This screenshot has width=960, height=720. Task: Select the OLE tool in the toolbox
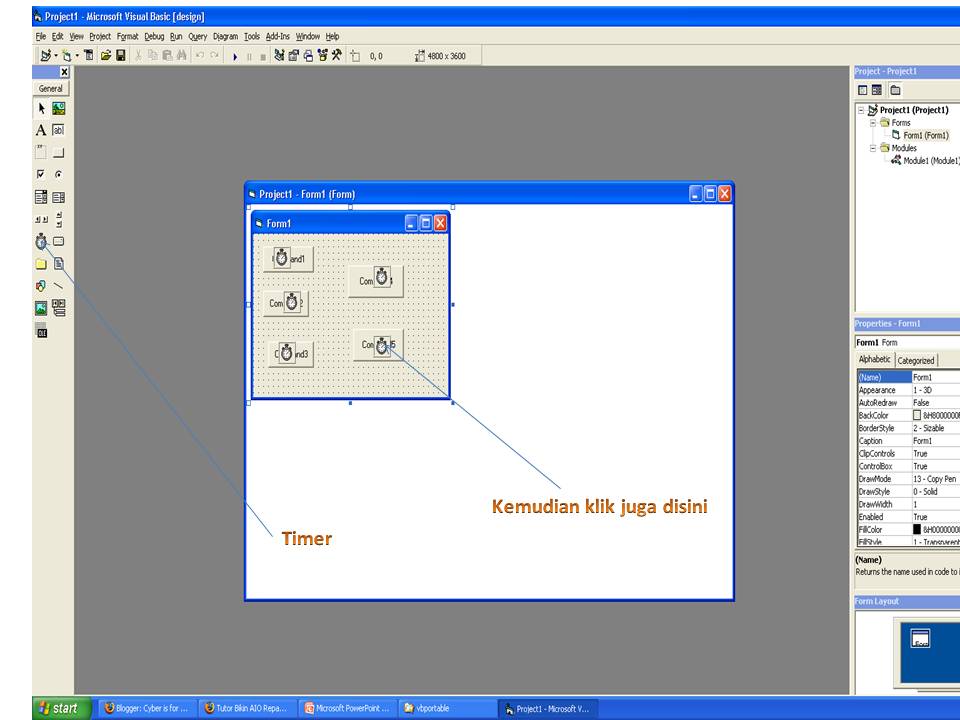pyautogui.click(x=41, y=331)
